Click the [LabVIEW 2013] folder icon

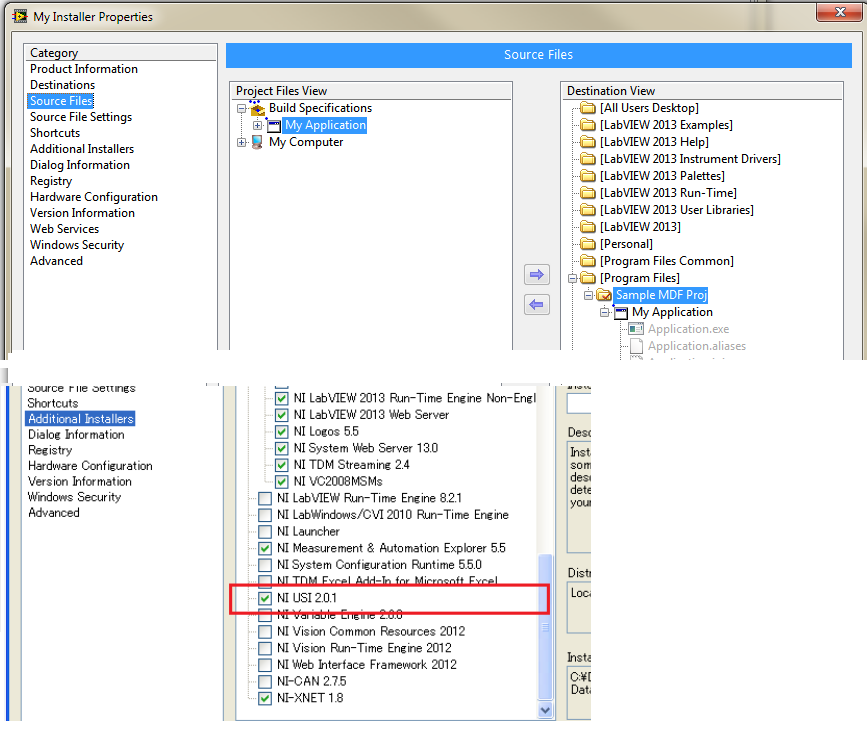pyautogui.click(x=588, y=227)
